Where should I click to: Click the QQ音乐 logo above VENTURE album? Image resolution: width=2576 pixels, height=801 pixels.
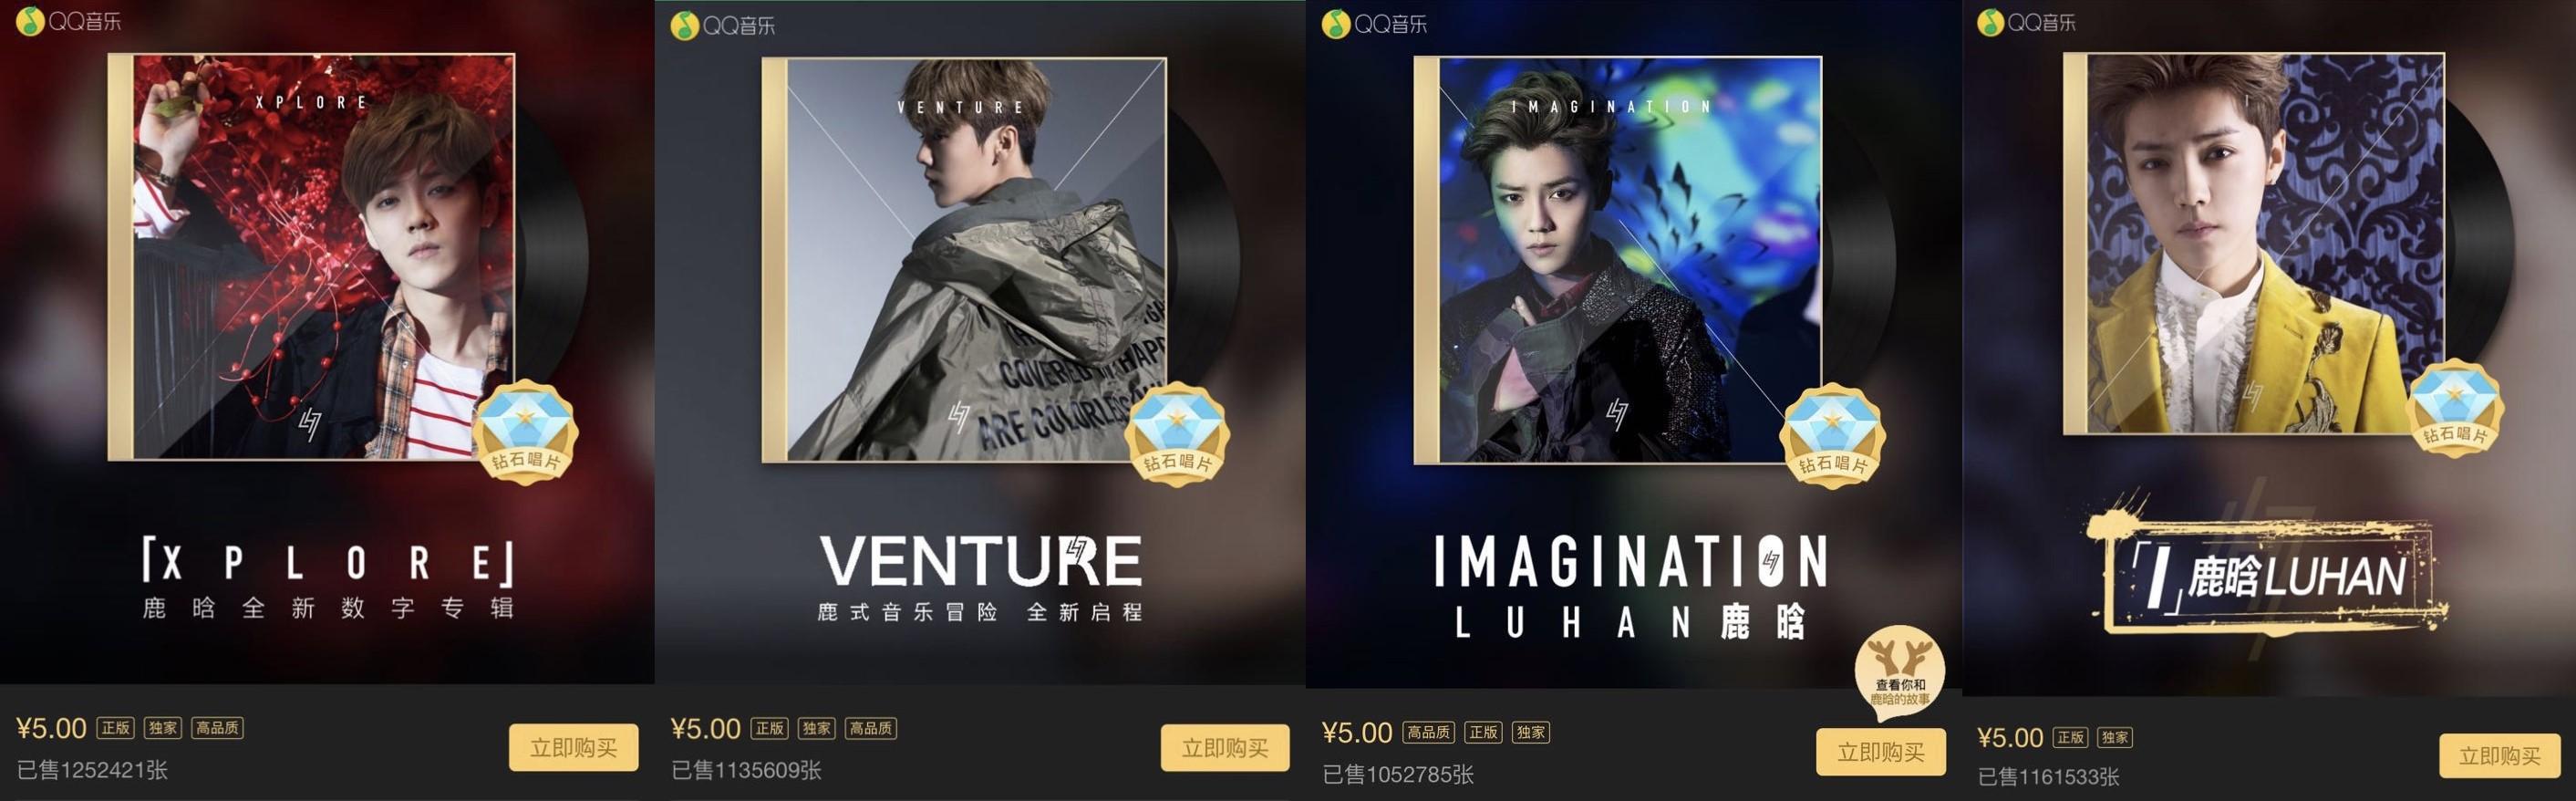click(x=723, y=25)
